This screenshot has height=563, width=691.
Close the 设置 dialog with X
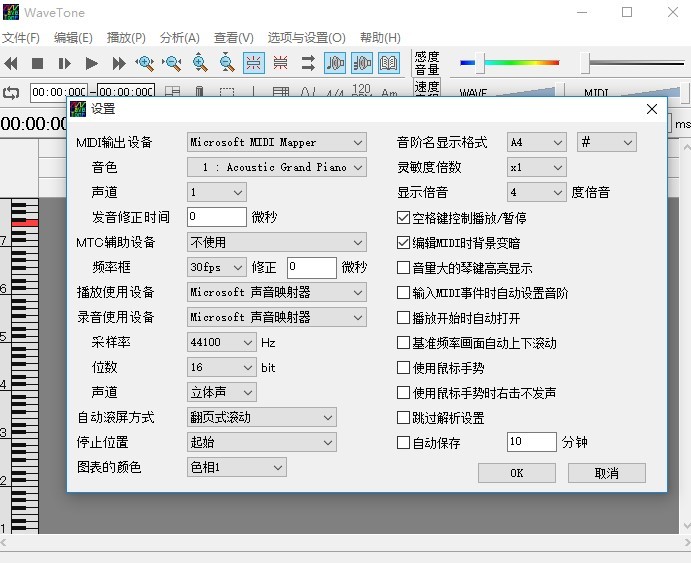652,109
